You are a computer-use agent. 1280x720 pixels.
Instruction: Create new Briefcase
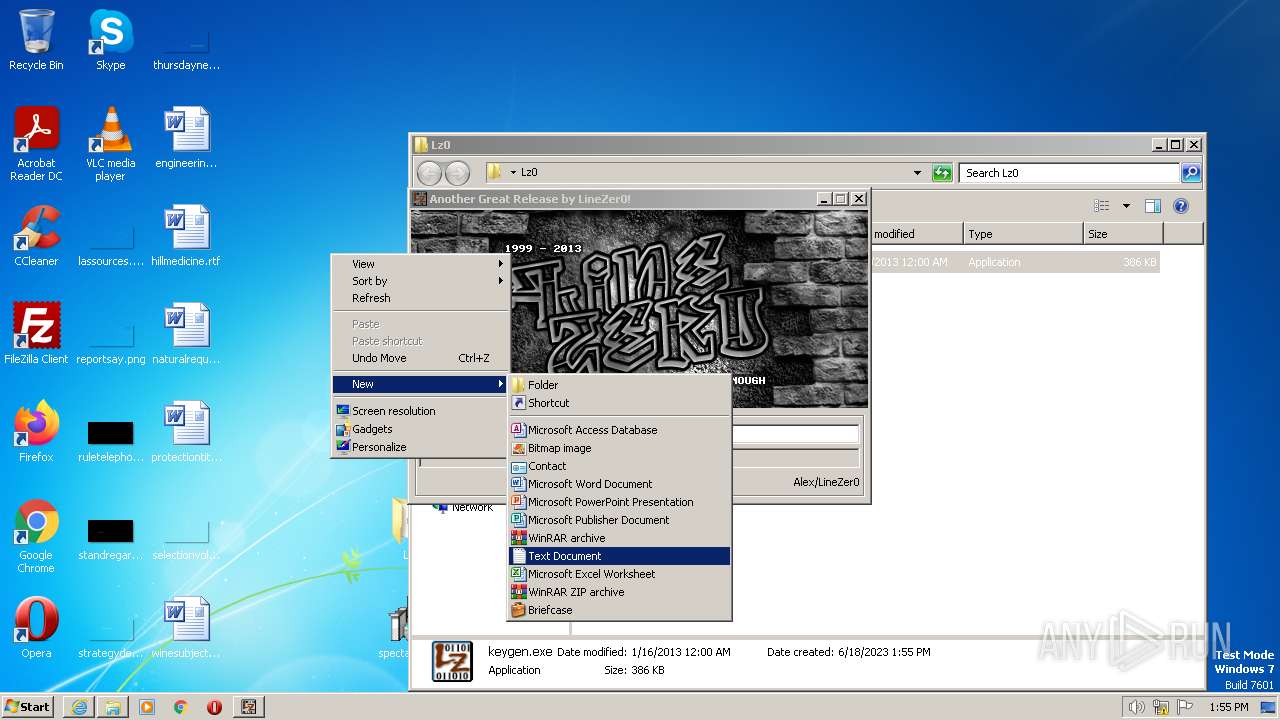pos(620,610)
